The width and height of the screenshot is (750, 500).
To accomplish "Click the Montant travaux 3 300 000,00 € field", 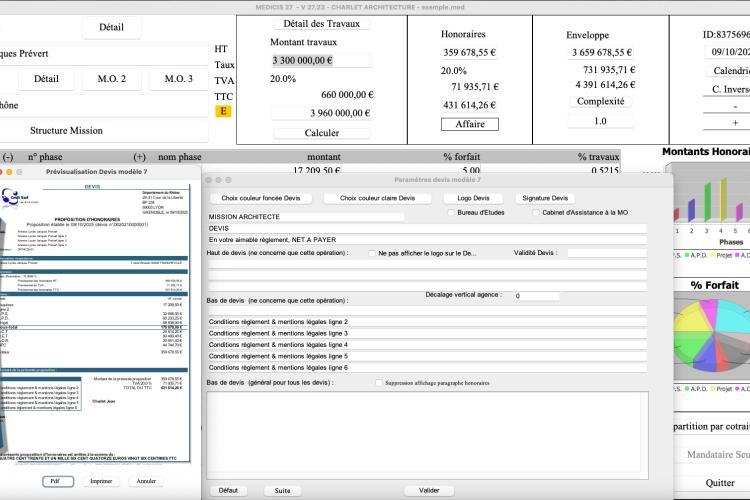I will (320, 61).
